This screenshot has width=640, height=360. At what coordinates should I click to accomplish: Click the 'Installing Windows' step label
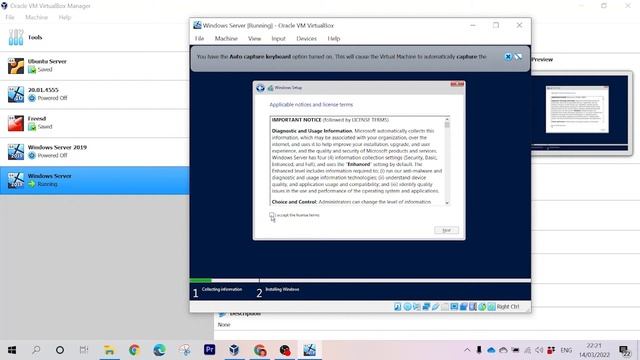point(282,289)
